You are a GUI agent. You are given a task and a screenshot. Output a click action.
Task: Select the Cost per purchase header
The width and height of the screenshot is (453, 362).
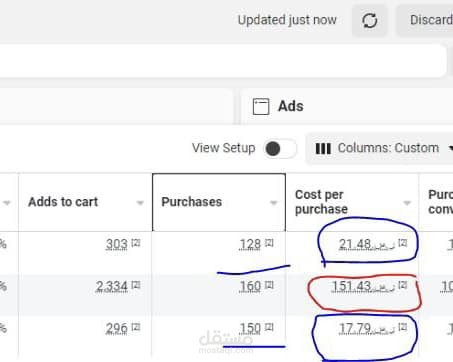click(x=321, y=202)
